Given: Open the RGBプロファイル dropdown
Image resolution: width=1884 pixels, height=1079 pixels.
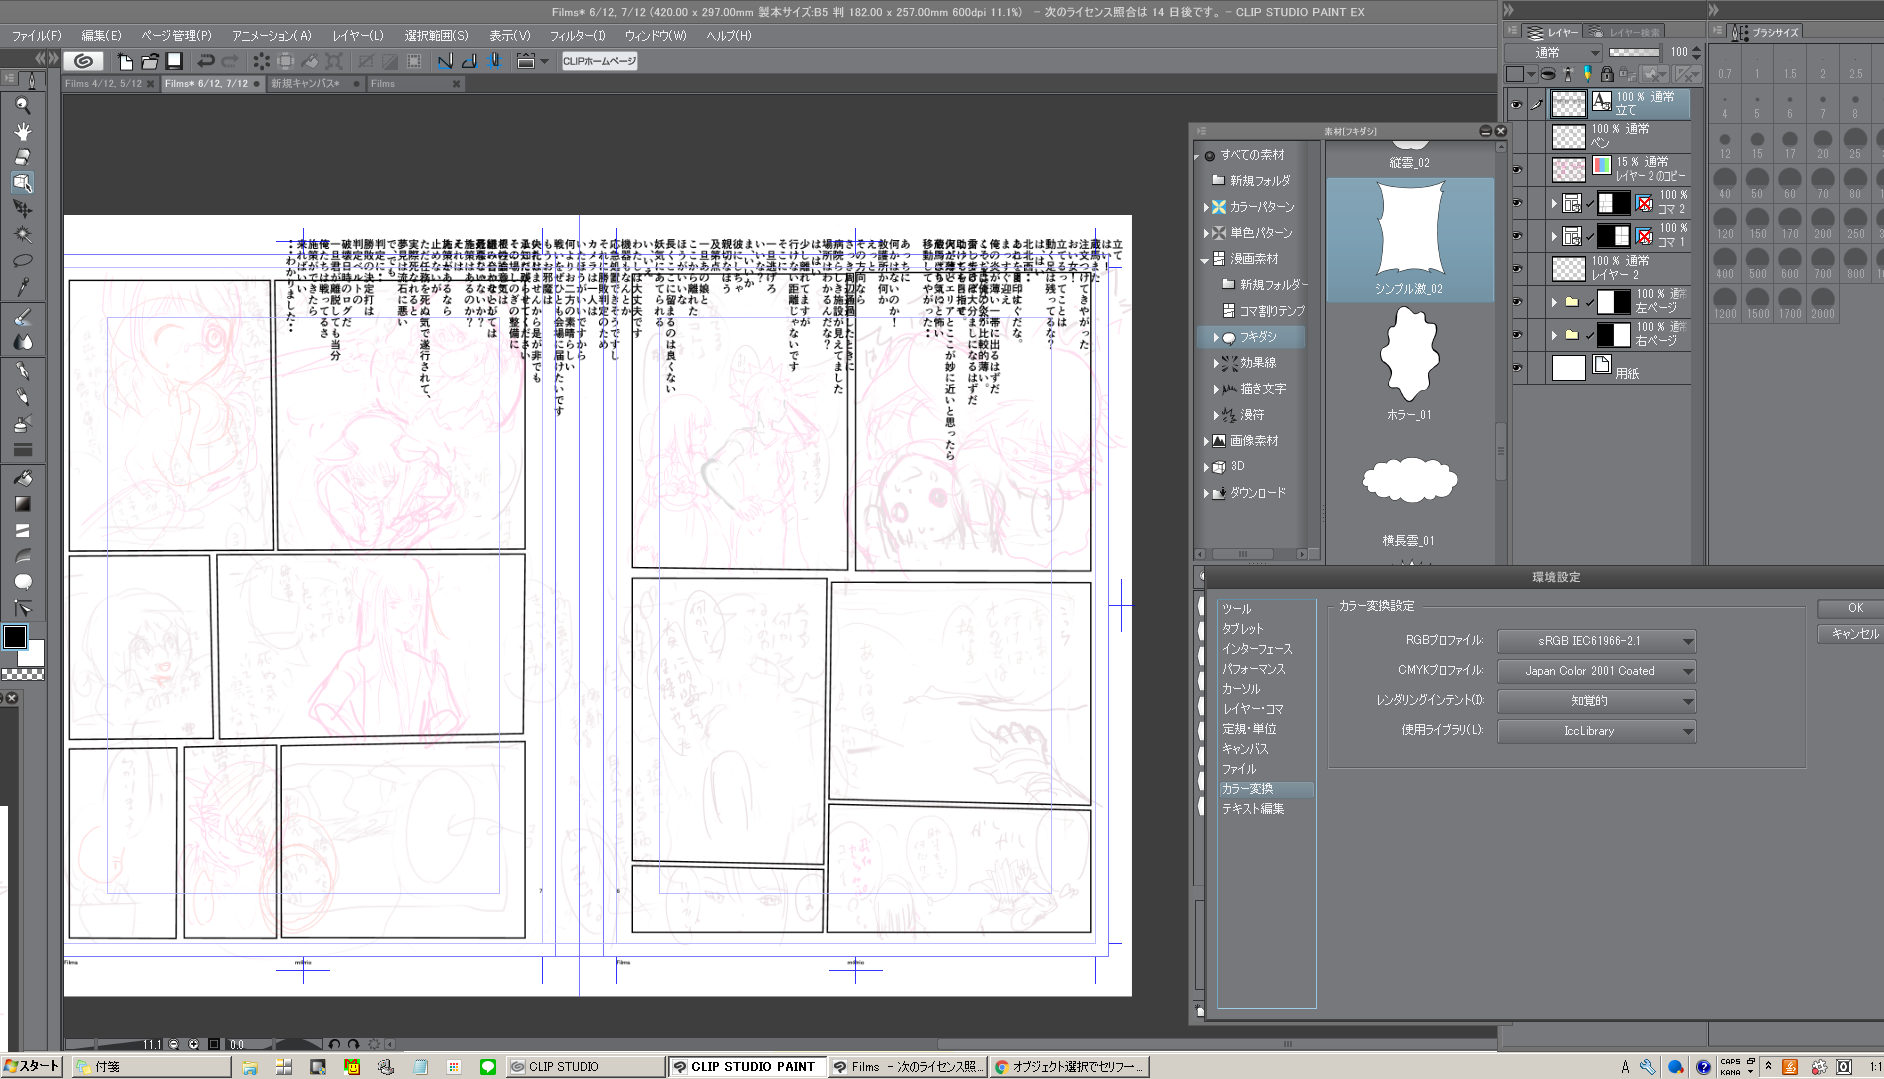Looking at the screenshot, I should [x=1596, y=641].
